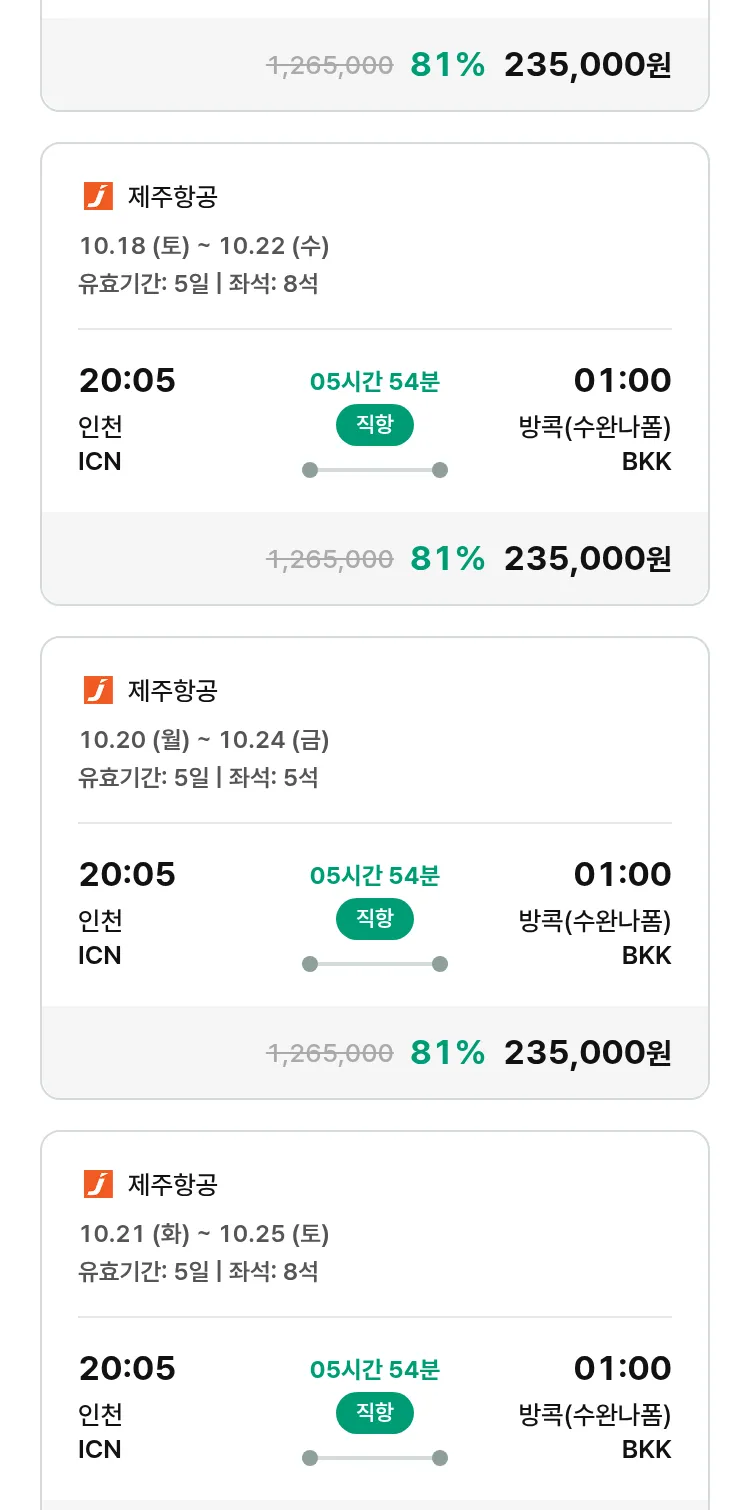Click the route line on the 10.18 flight
The height and width of the screenshot is (1510, 750).
(x=375, y=470)
